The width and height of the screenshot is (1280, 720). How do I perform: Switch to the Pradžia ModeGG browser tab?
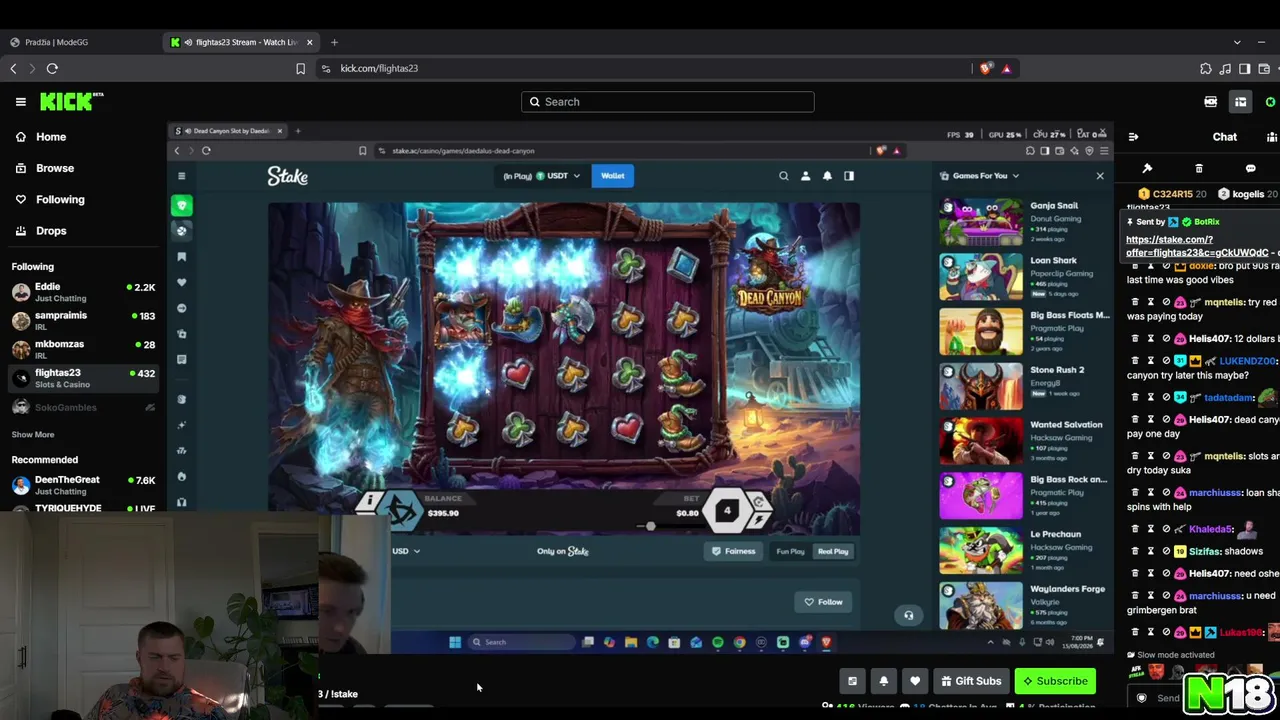coord(78,42)
